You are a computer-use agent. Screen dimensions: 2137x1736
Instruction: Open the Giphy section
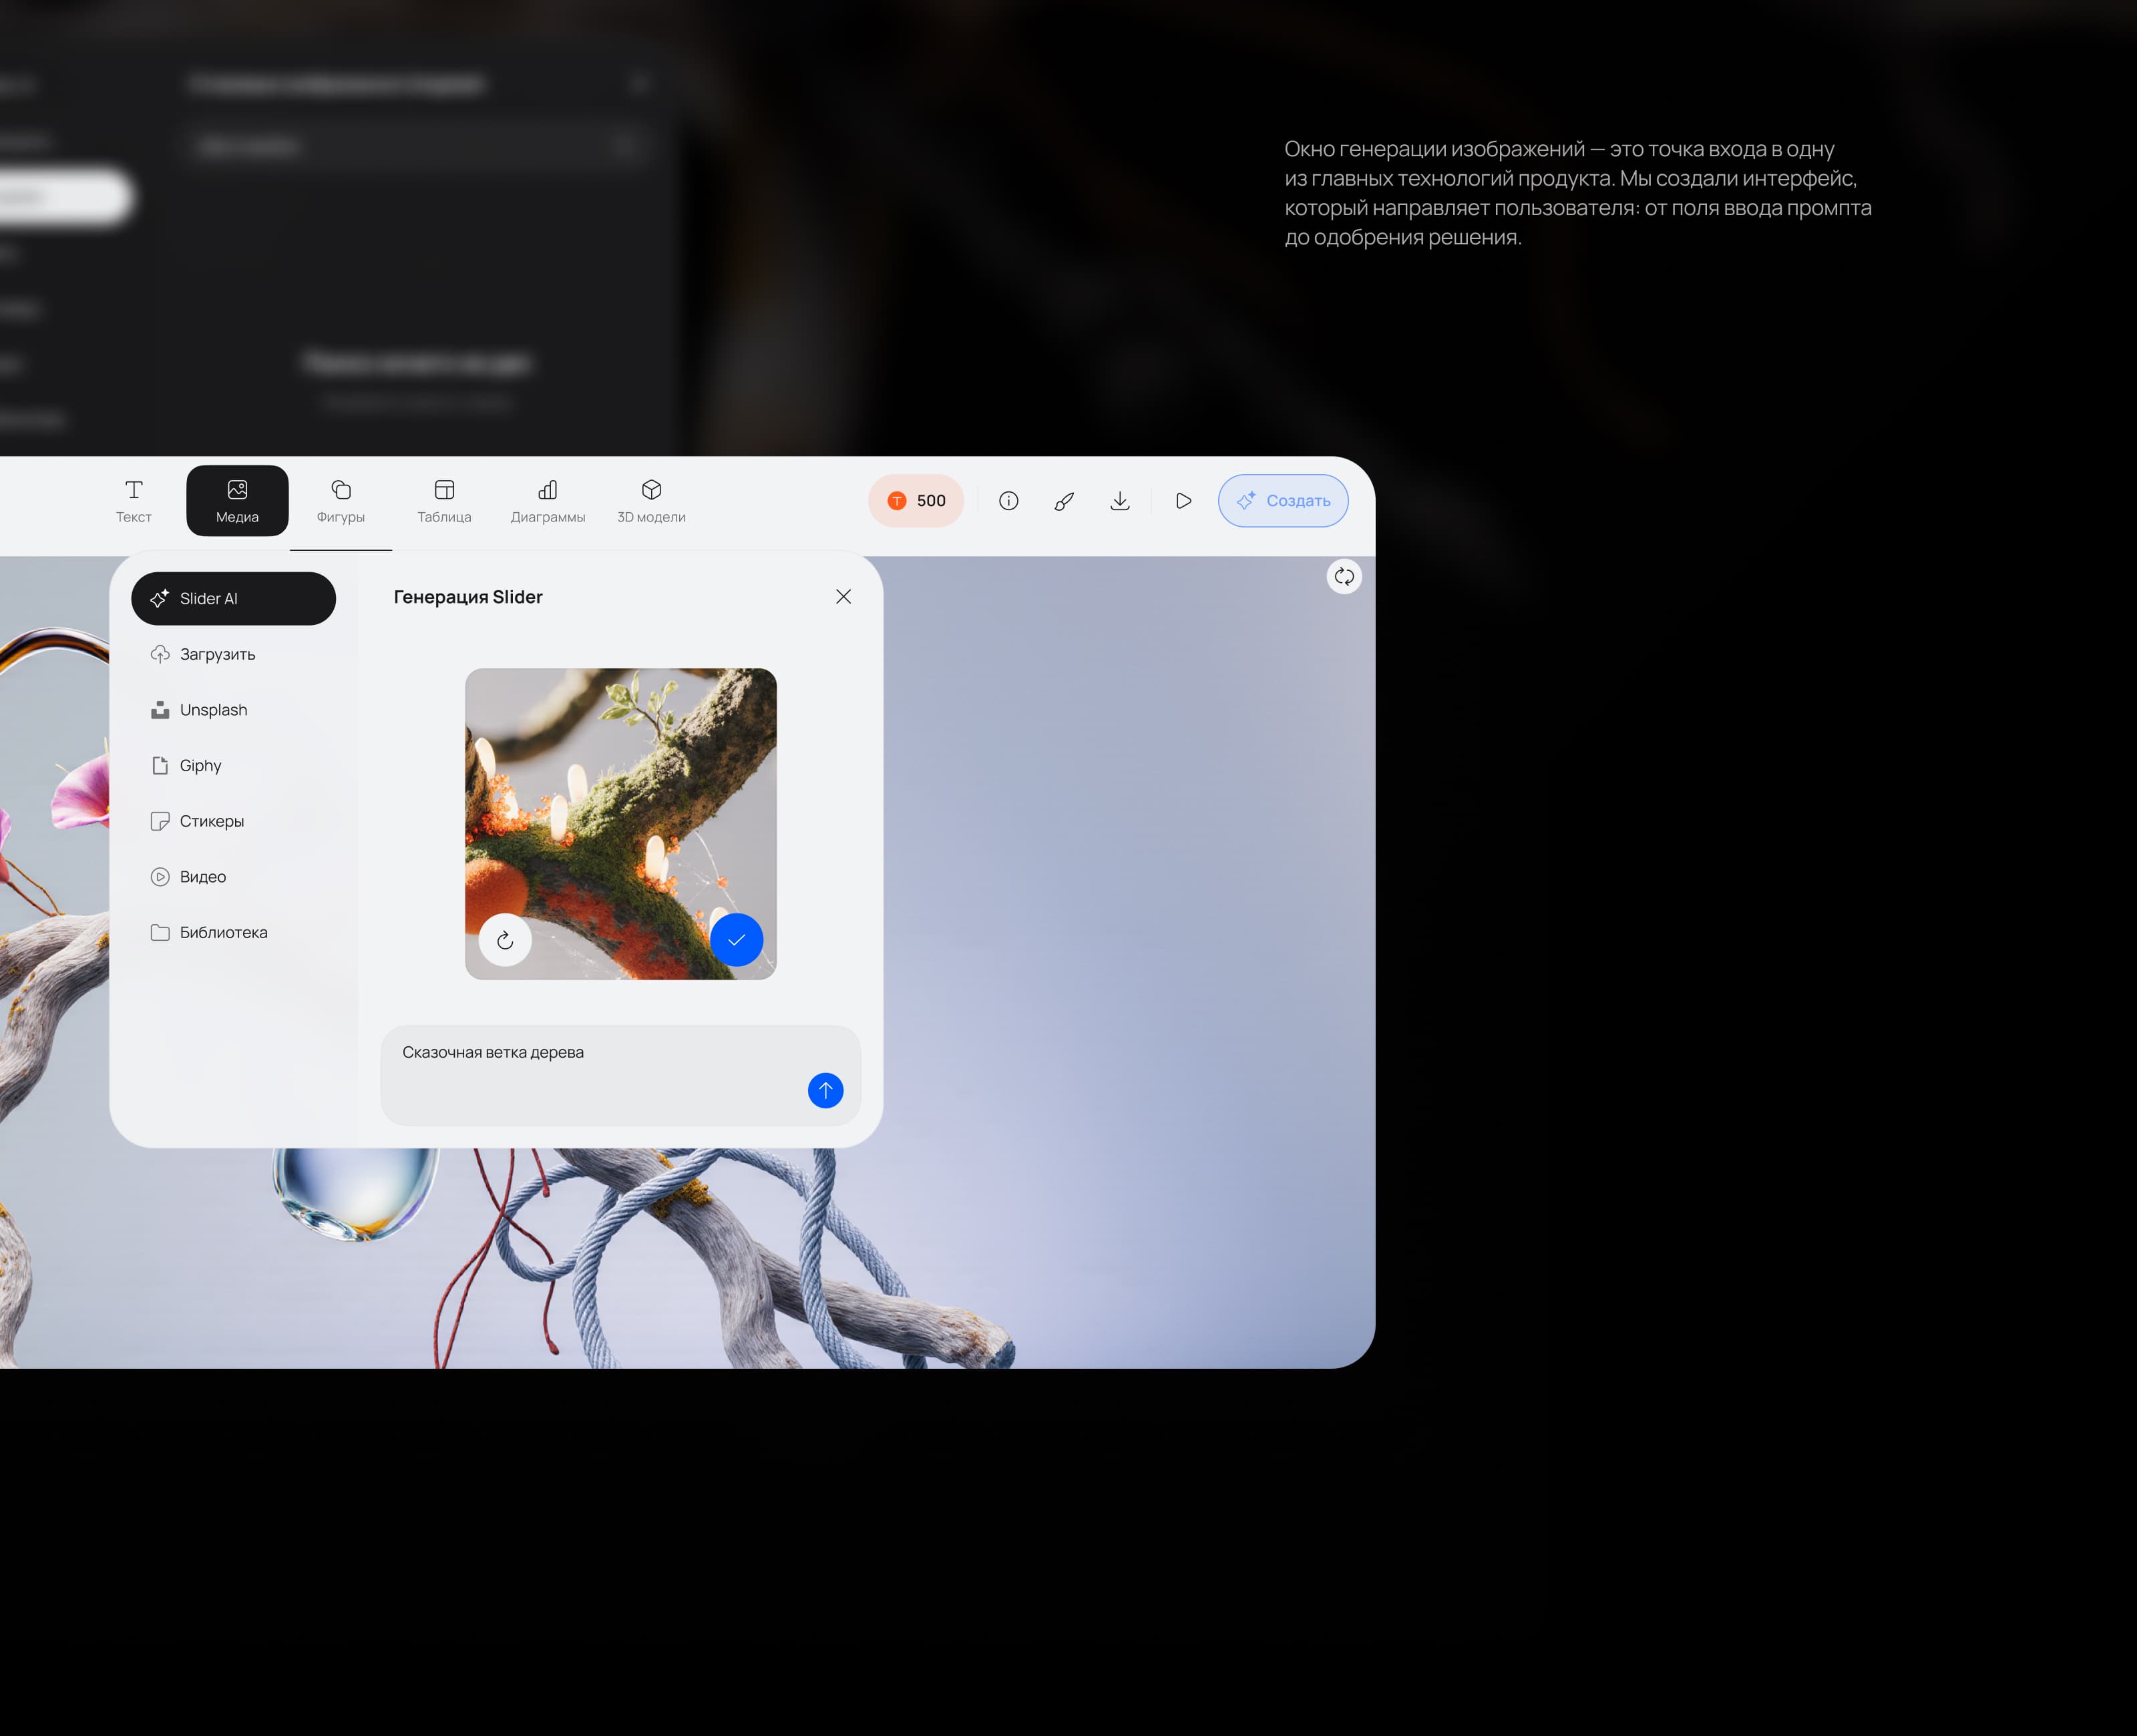pos(200,765)
